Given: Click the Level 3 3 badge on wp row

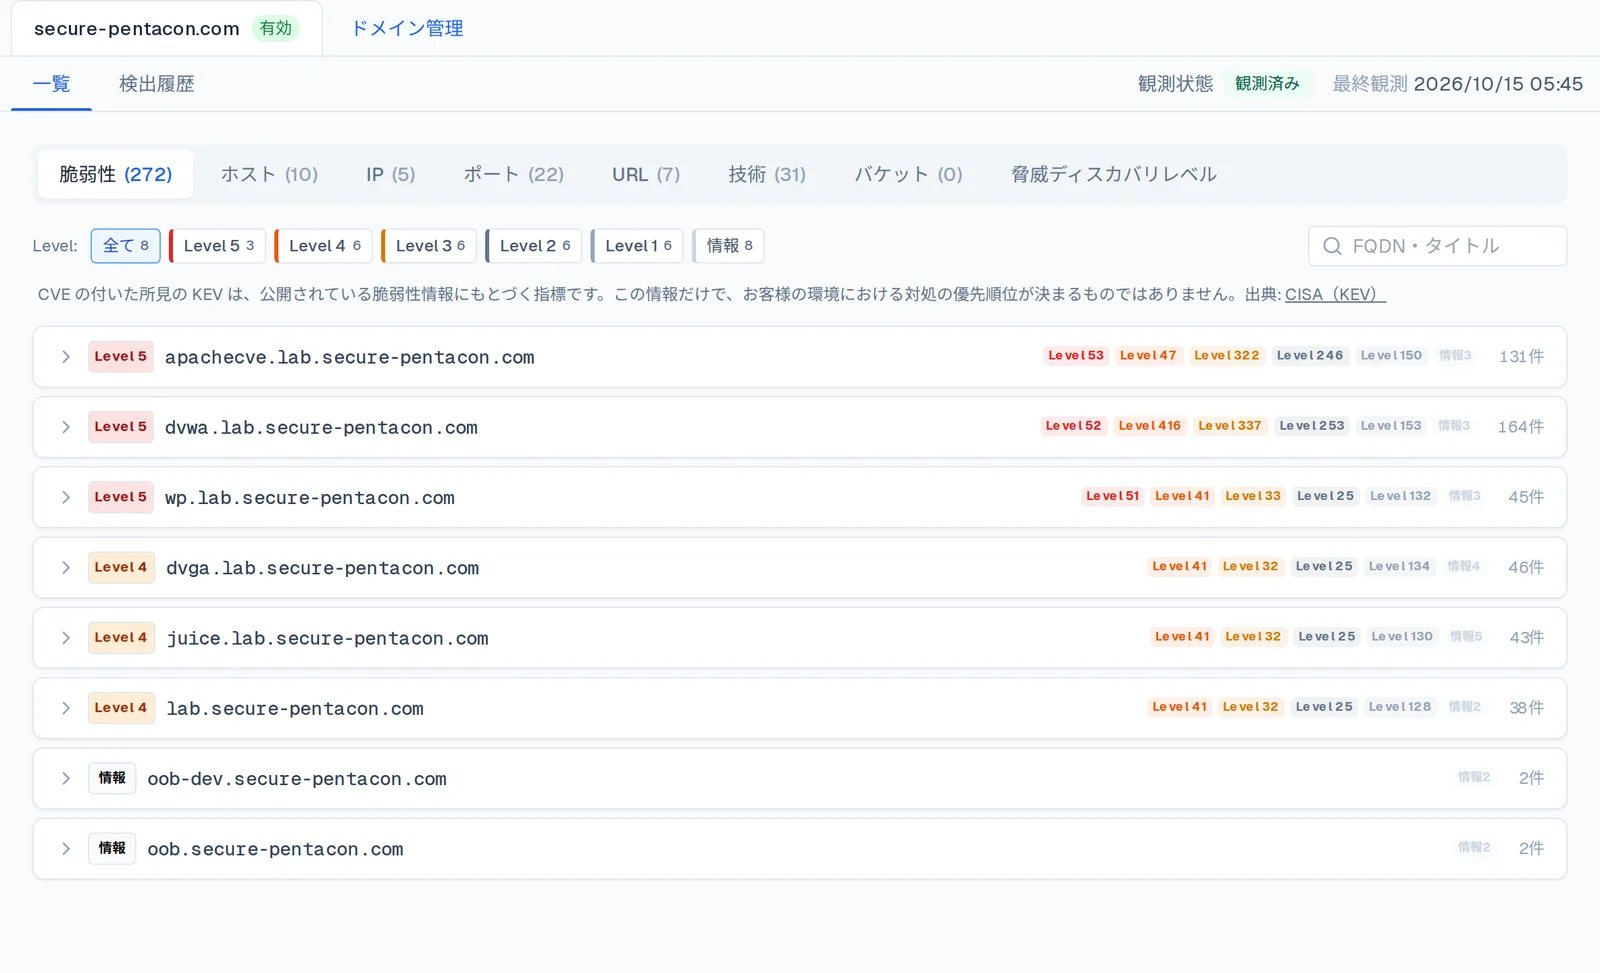Looking at the screenshot, I should [x=1253, y=495].
